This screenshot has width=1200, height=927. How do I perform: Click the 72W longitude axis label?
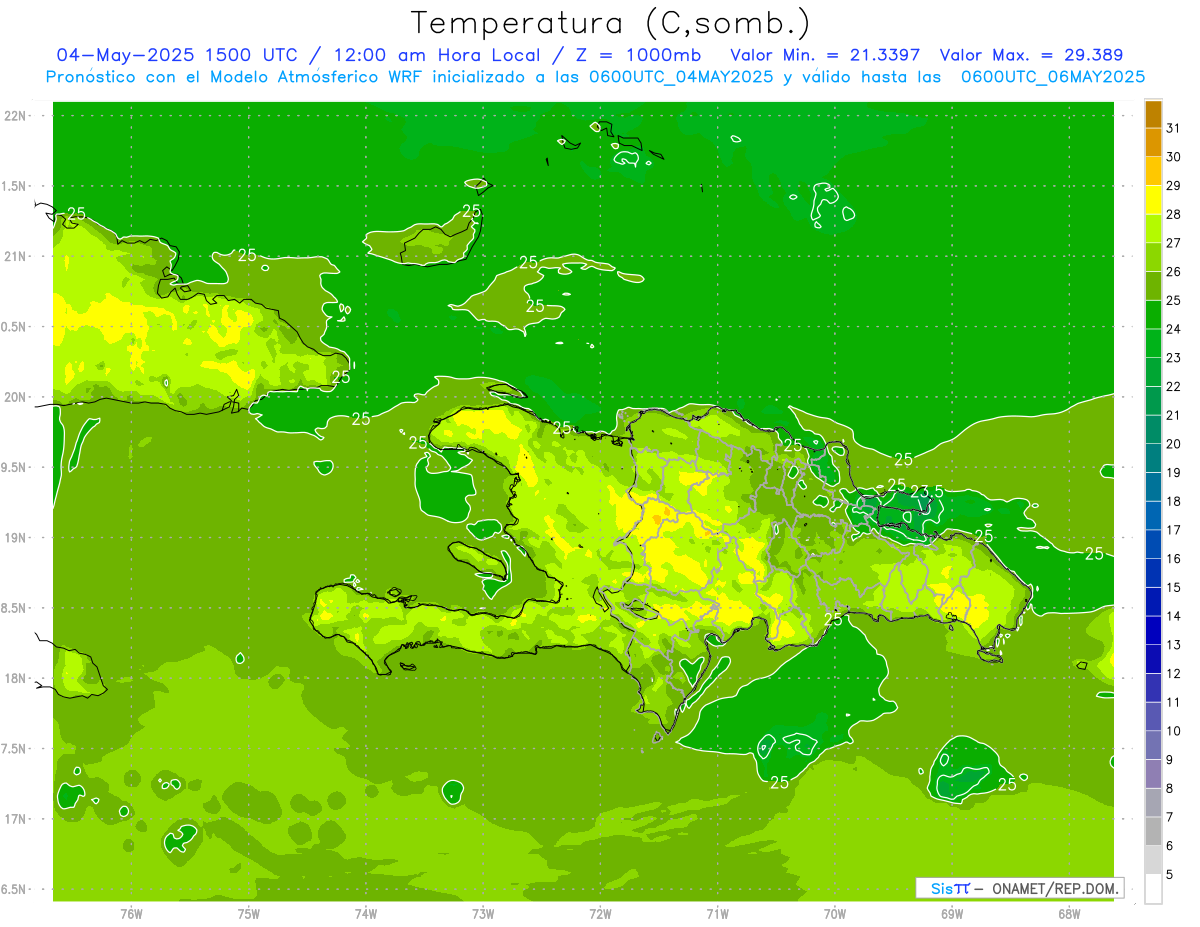coord(600,914)
